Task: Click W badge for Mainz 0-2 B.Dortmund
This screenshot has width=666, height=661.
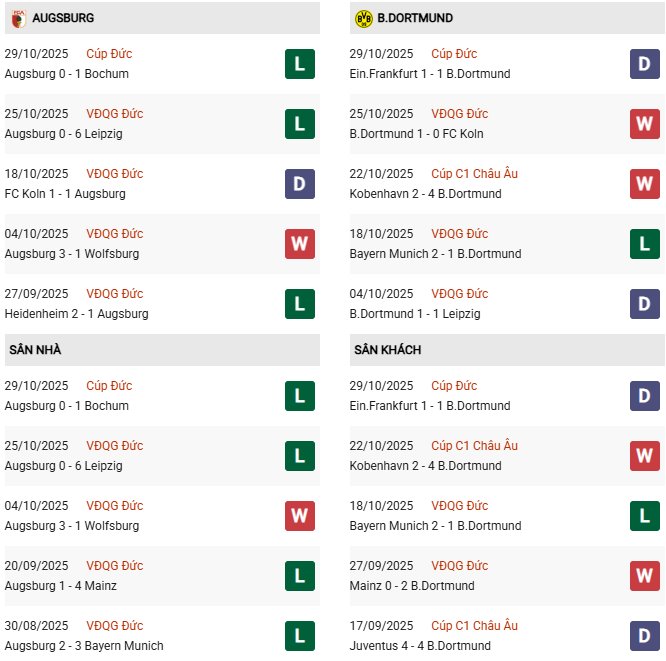Action: pyautogui.click(x=644, y=576)
